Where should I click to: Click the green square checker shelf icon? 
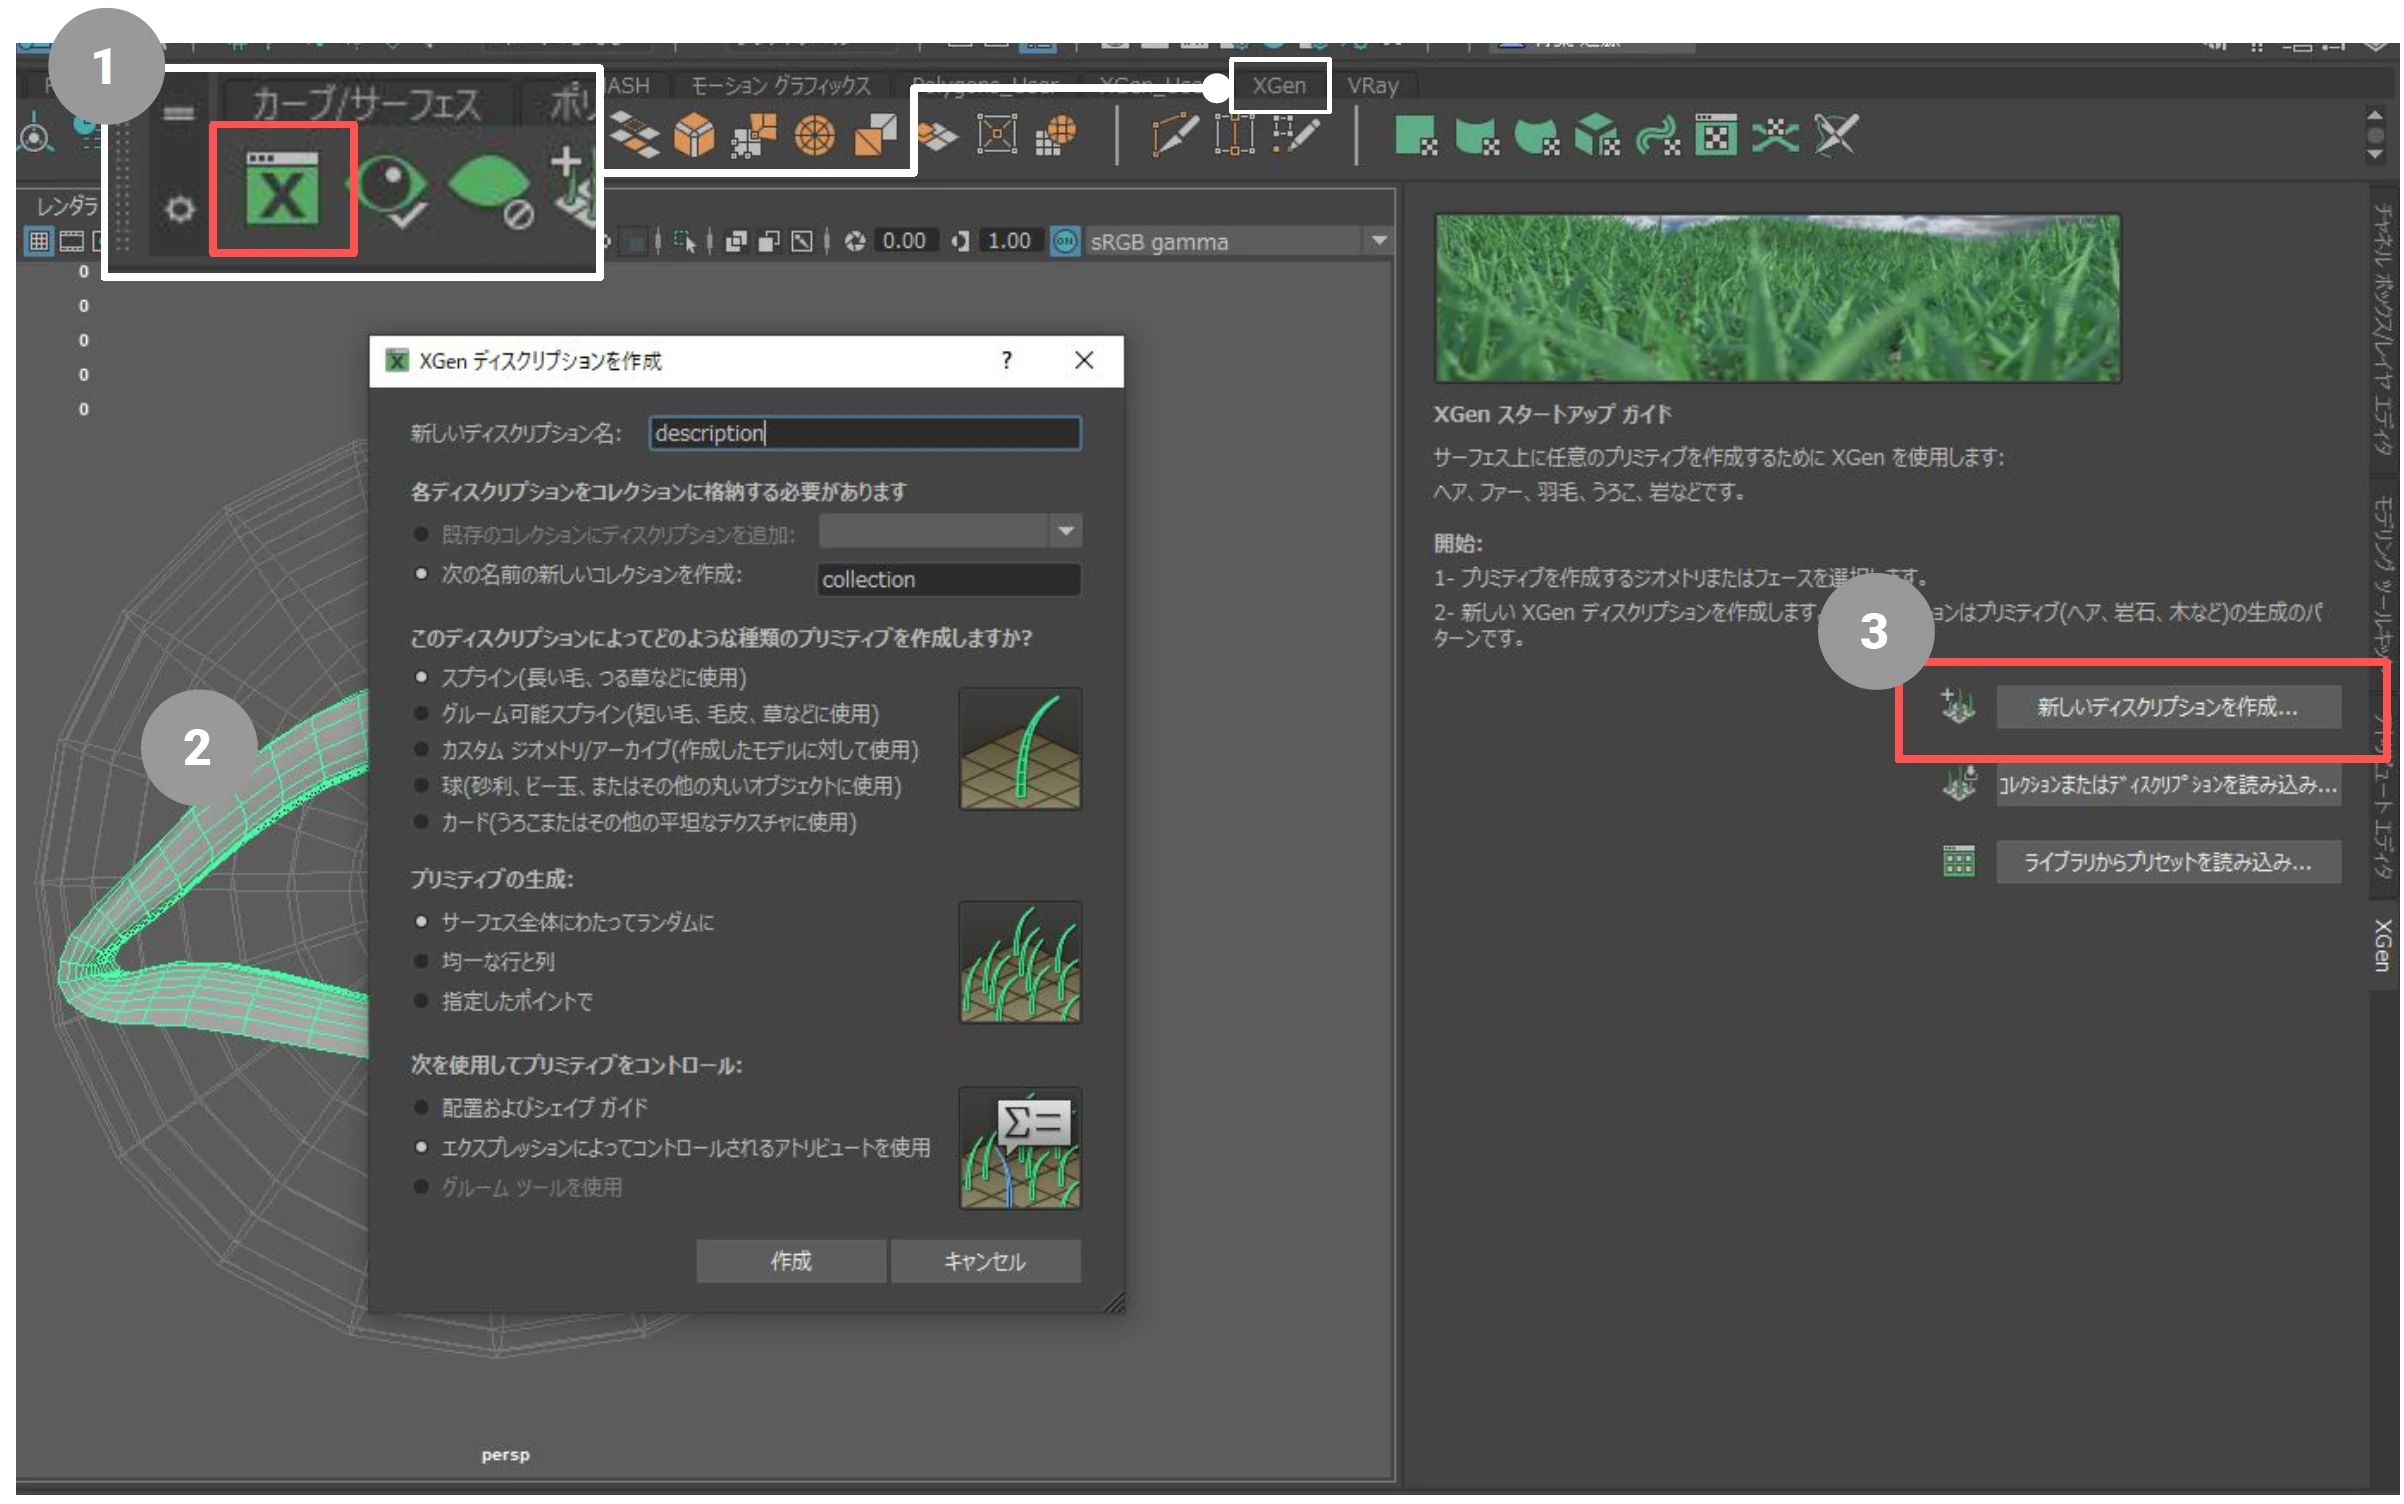click(x=1415, y=135)
